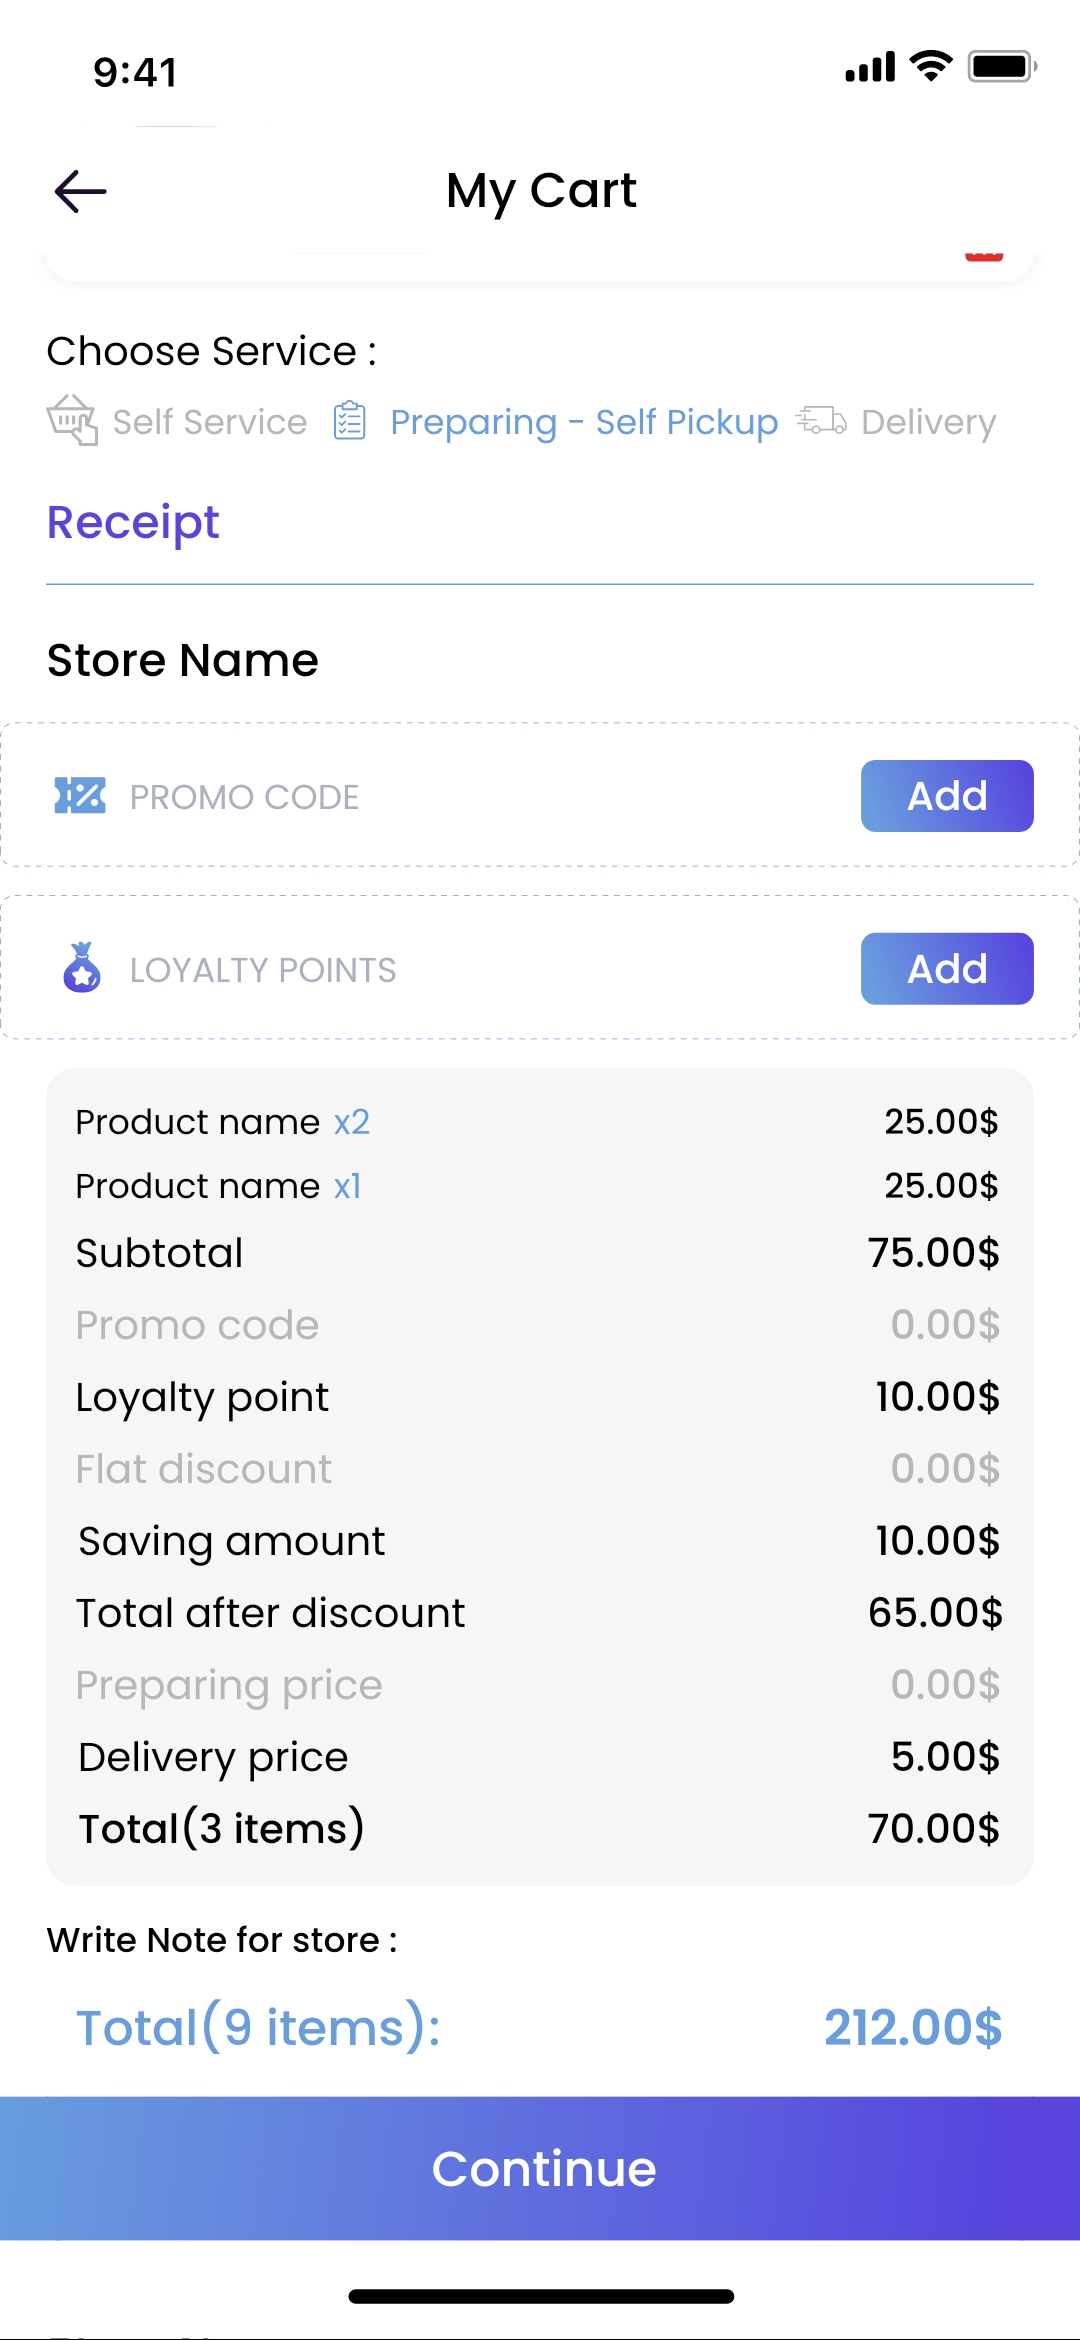Tap the battery icon in status bar

(1001, 67)
